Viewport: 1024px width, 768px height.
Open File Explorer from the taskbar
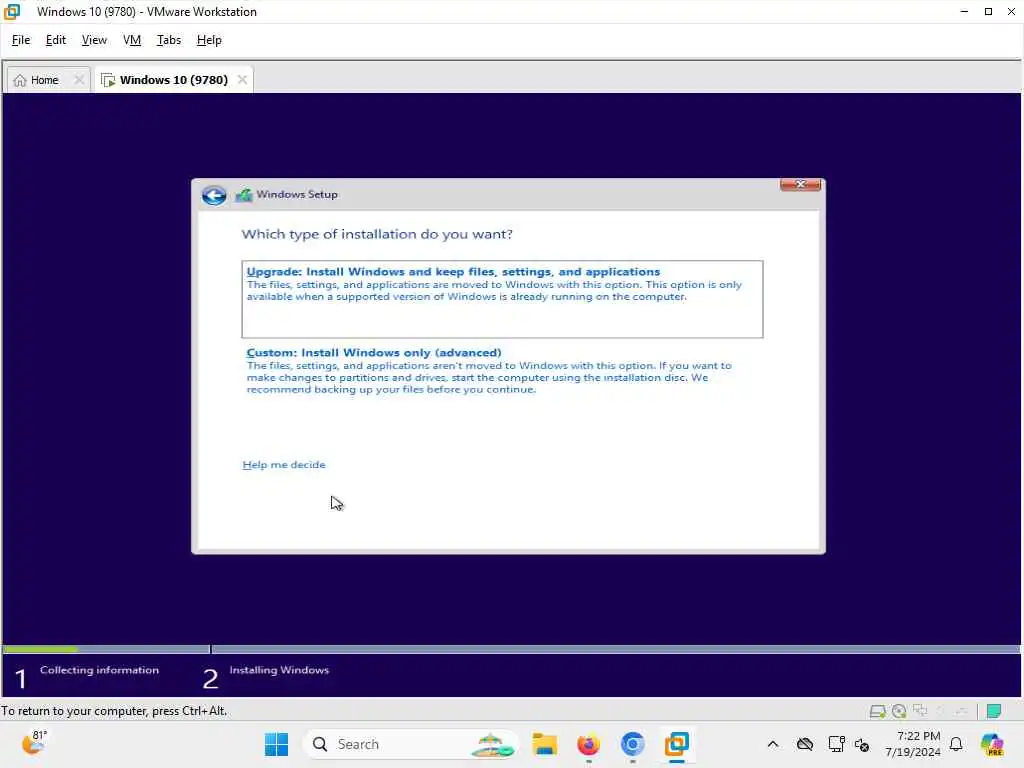coord(544,744)
